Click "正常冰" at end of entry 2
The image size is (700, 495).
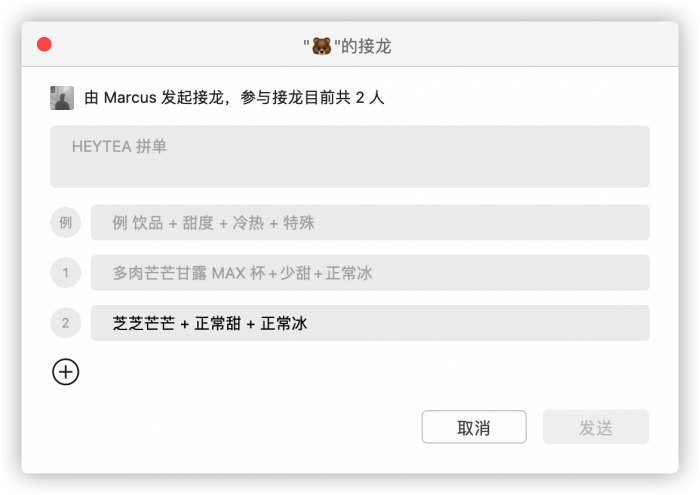click(284, 323)
